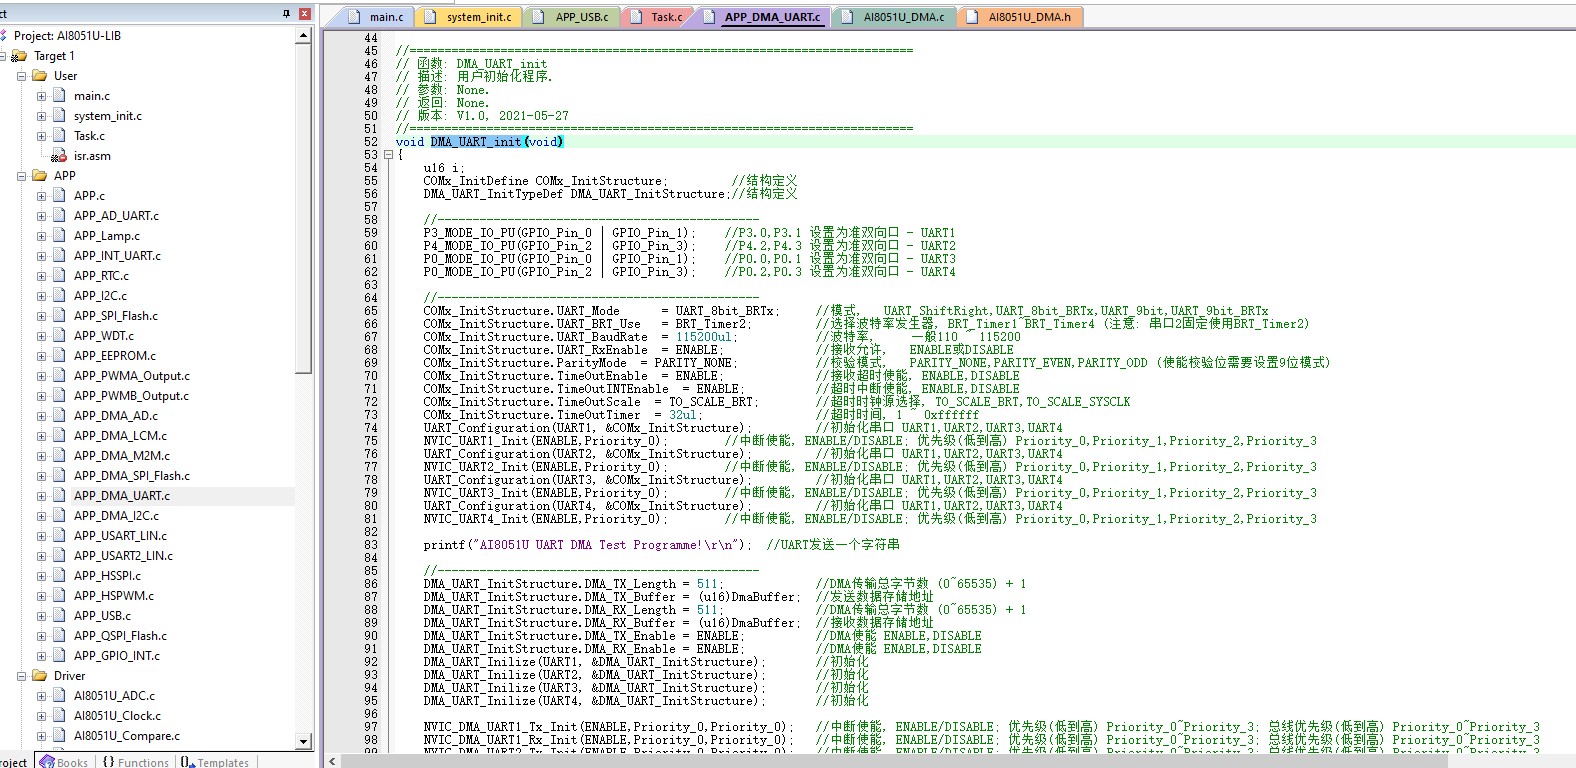This screenshot has width=1576, height=768.
Task: Click the file icon beside APP_GPIO_INT.c
Action: coord(59,656)
